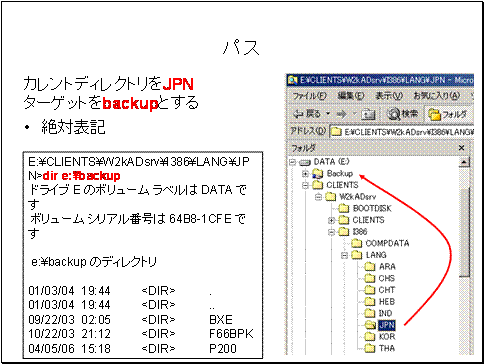Collapse the DATA (E:) drive node
This screenshot has height=364, width=484.
click(292, 162)
